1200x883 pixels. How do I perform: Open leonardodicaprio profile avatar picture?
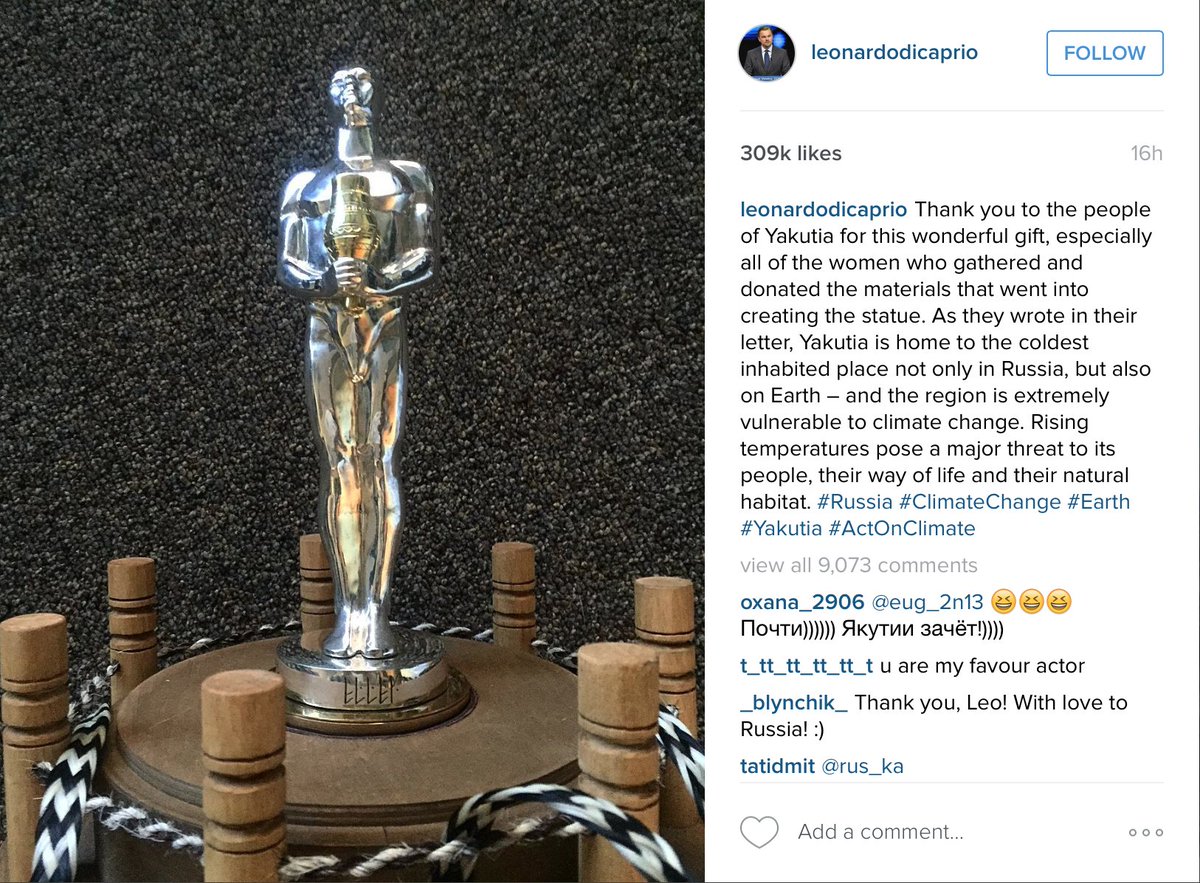click(x=766, y=53)
